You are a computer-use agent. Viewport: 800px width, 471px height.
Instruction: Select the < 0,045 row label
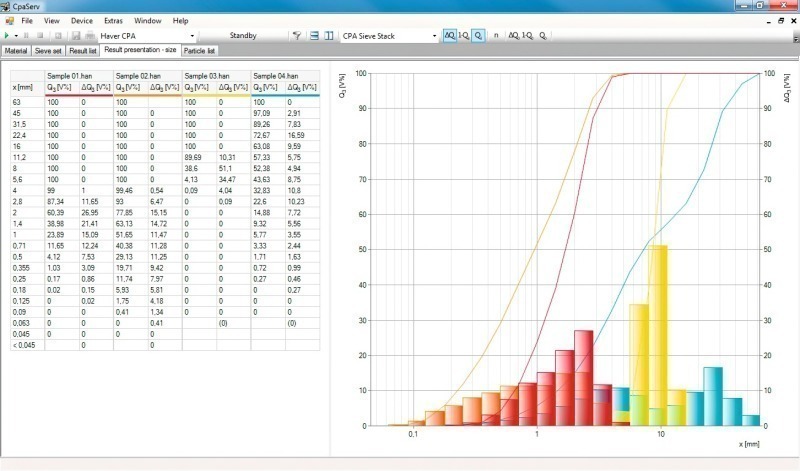coord(27,345)
